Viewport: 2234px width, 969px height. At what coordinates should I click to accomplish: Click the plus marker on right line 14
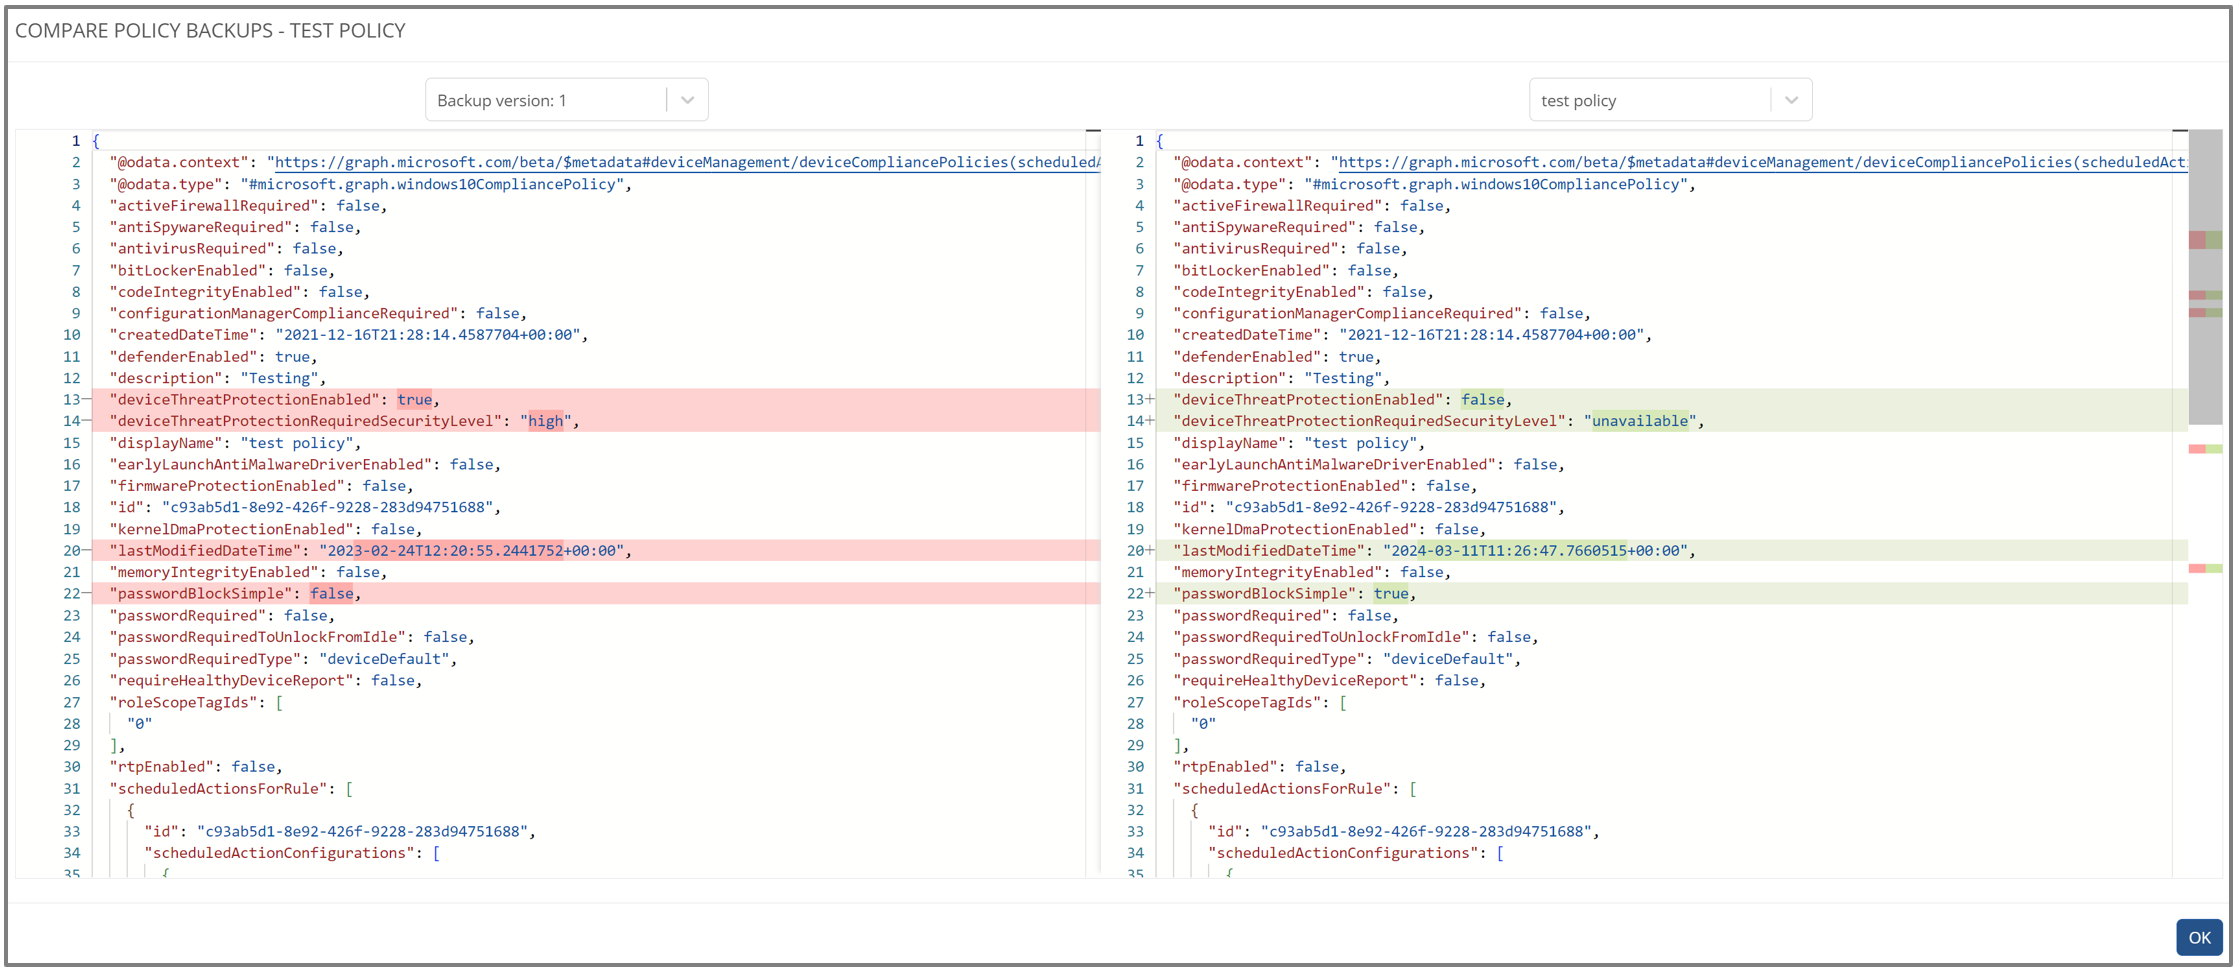click(x=1150, y=421)
